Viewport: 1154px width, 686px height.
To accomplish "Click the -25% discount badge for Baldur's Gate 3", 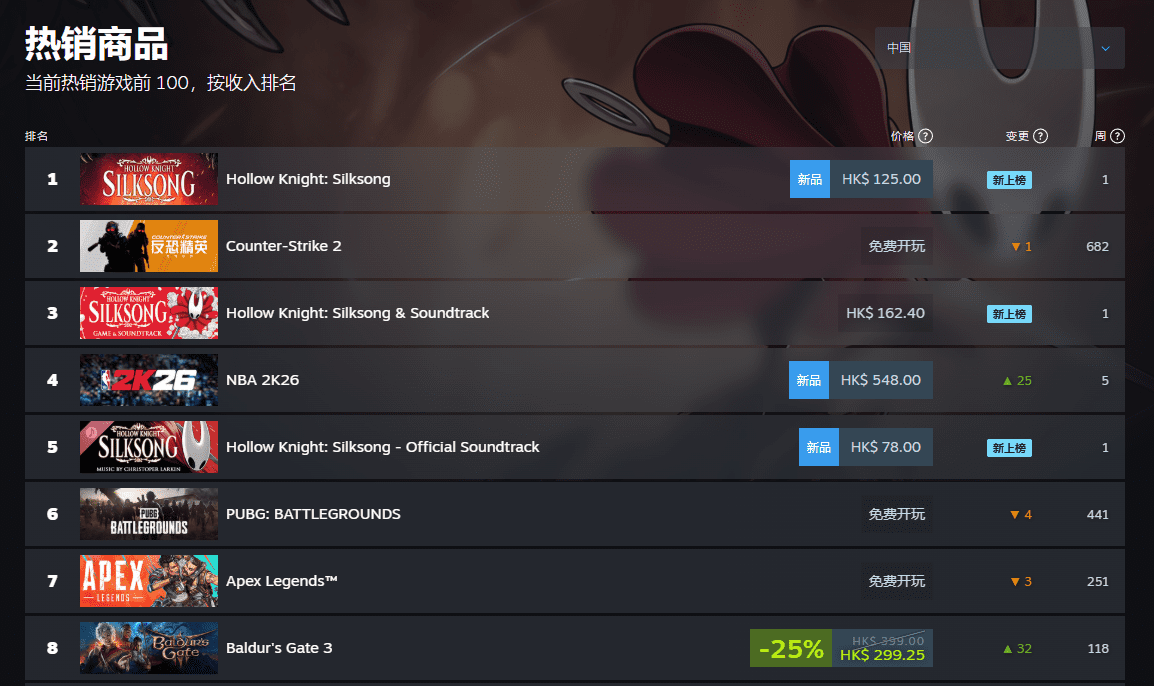I will point(791,648).
